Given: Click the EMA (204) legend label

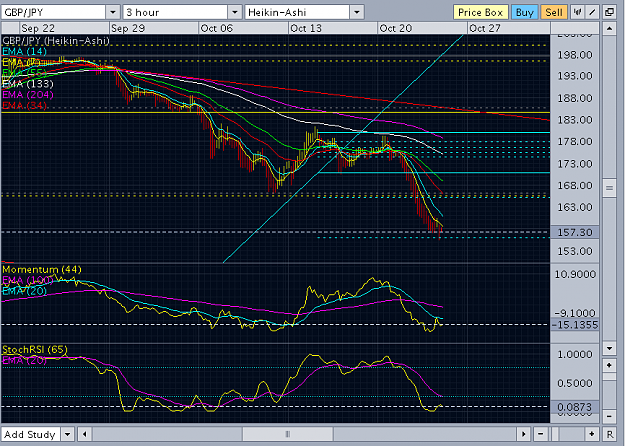Looking at the screenshot, I should (x=28, y=94).
